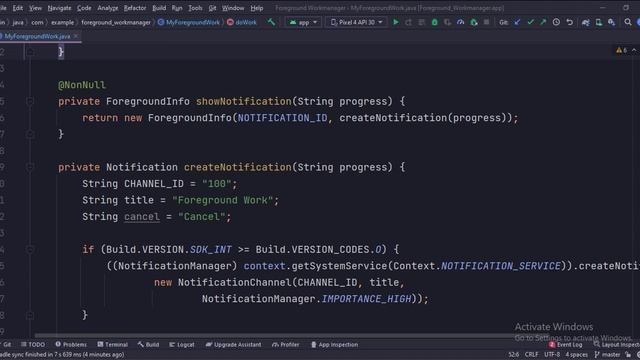
Task: Click the Attach Debugger icon
Action: (x=473, y=22)
